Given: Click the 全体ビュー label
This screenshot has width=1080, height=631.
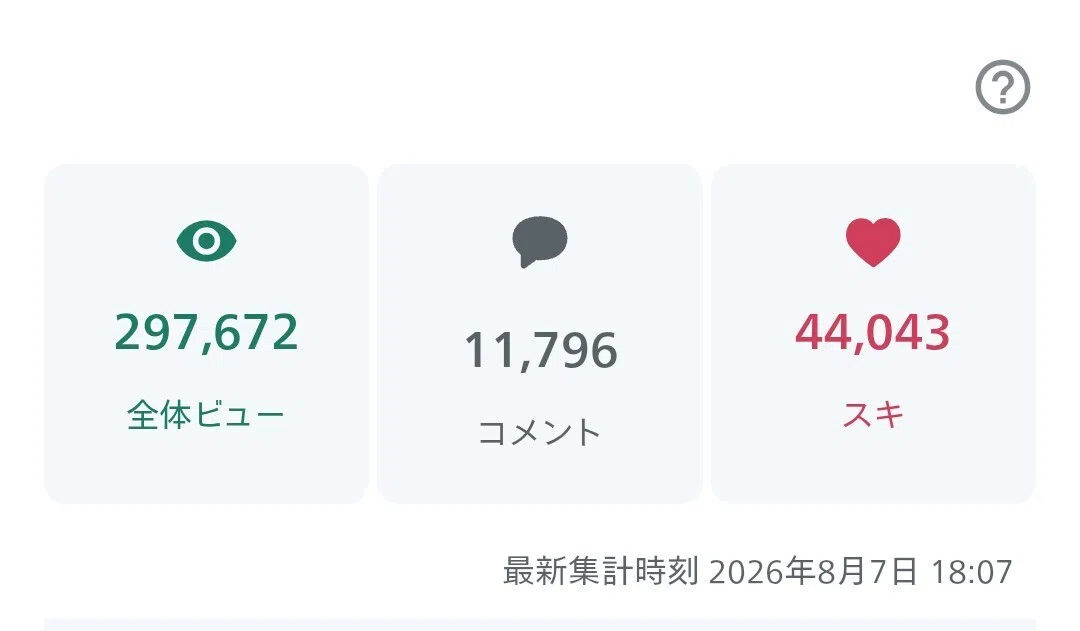Looking at the screenshot, I should click(206, 415).
